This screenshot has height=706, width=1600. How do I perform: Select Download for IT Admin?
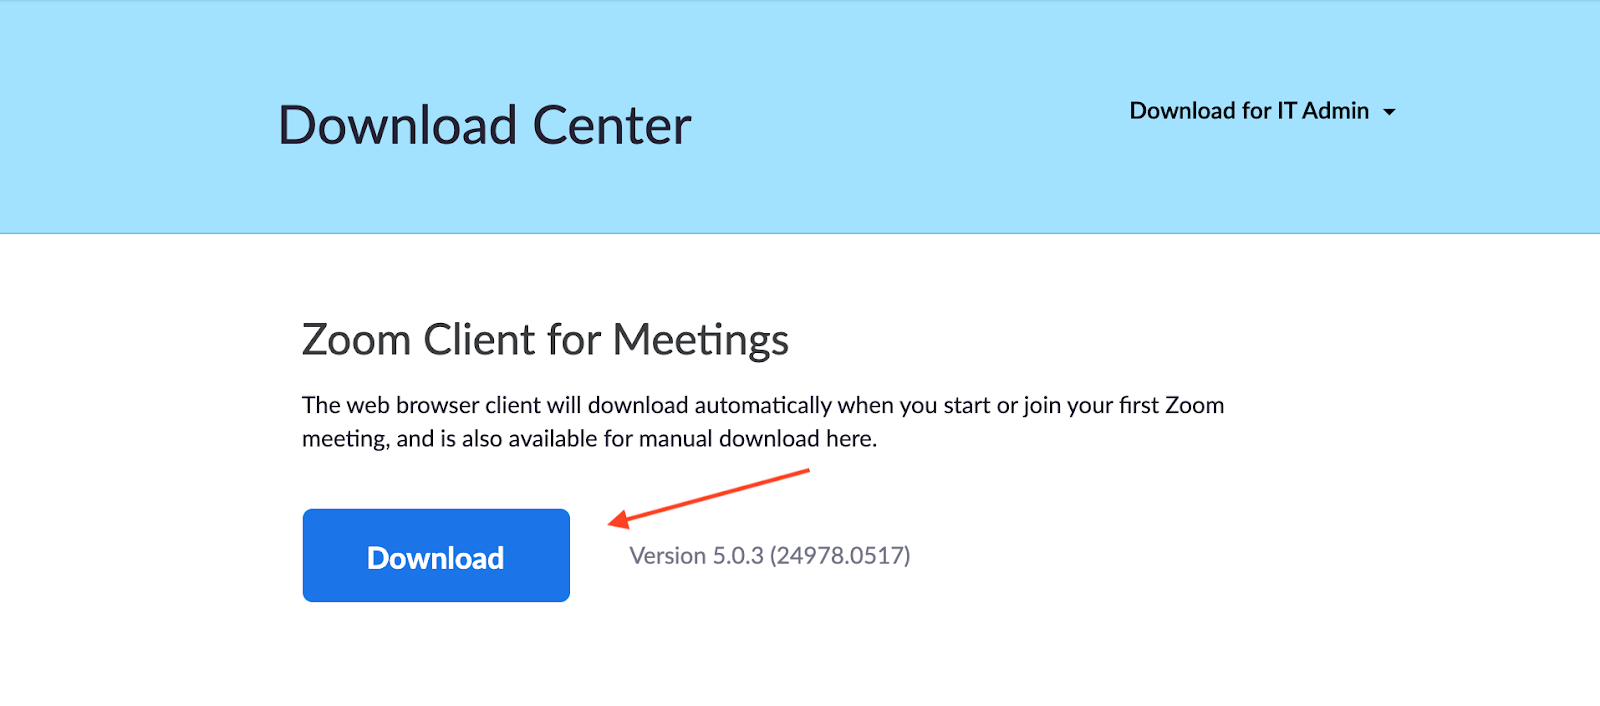(x=1248, y=111)
